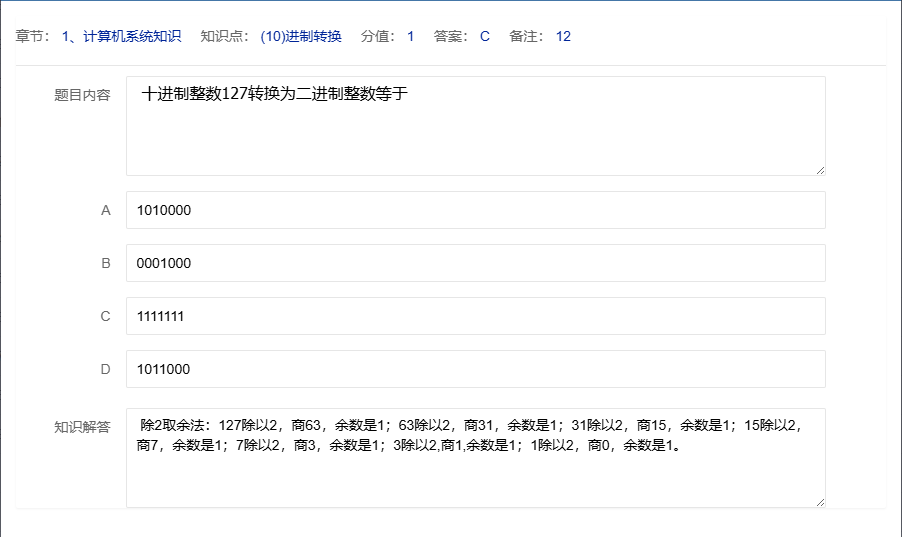
Task: Click option C field containing 1111111
Action: 475,316
